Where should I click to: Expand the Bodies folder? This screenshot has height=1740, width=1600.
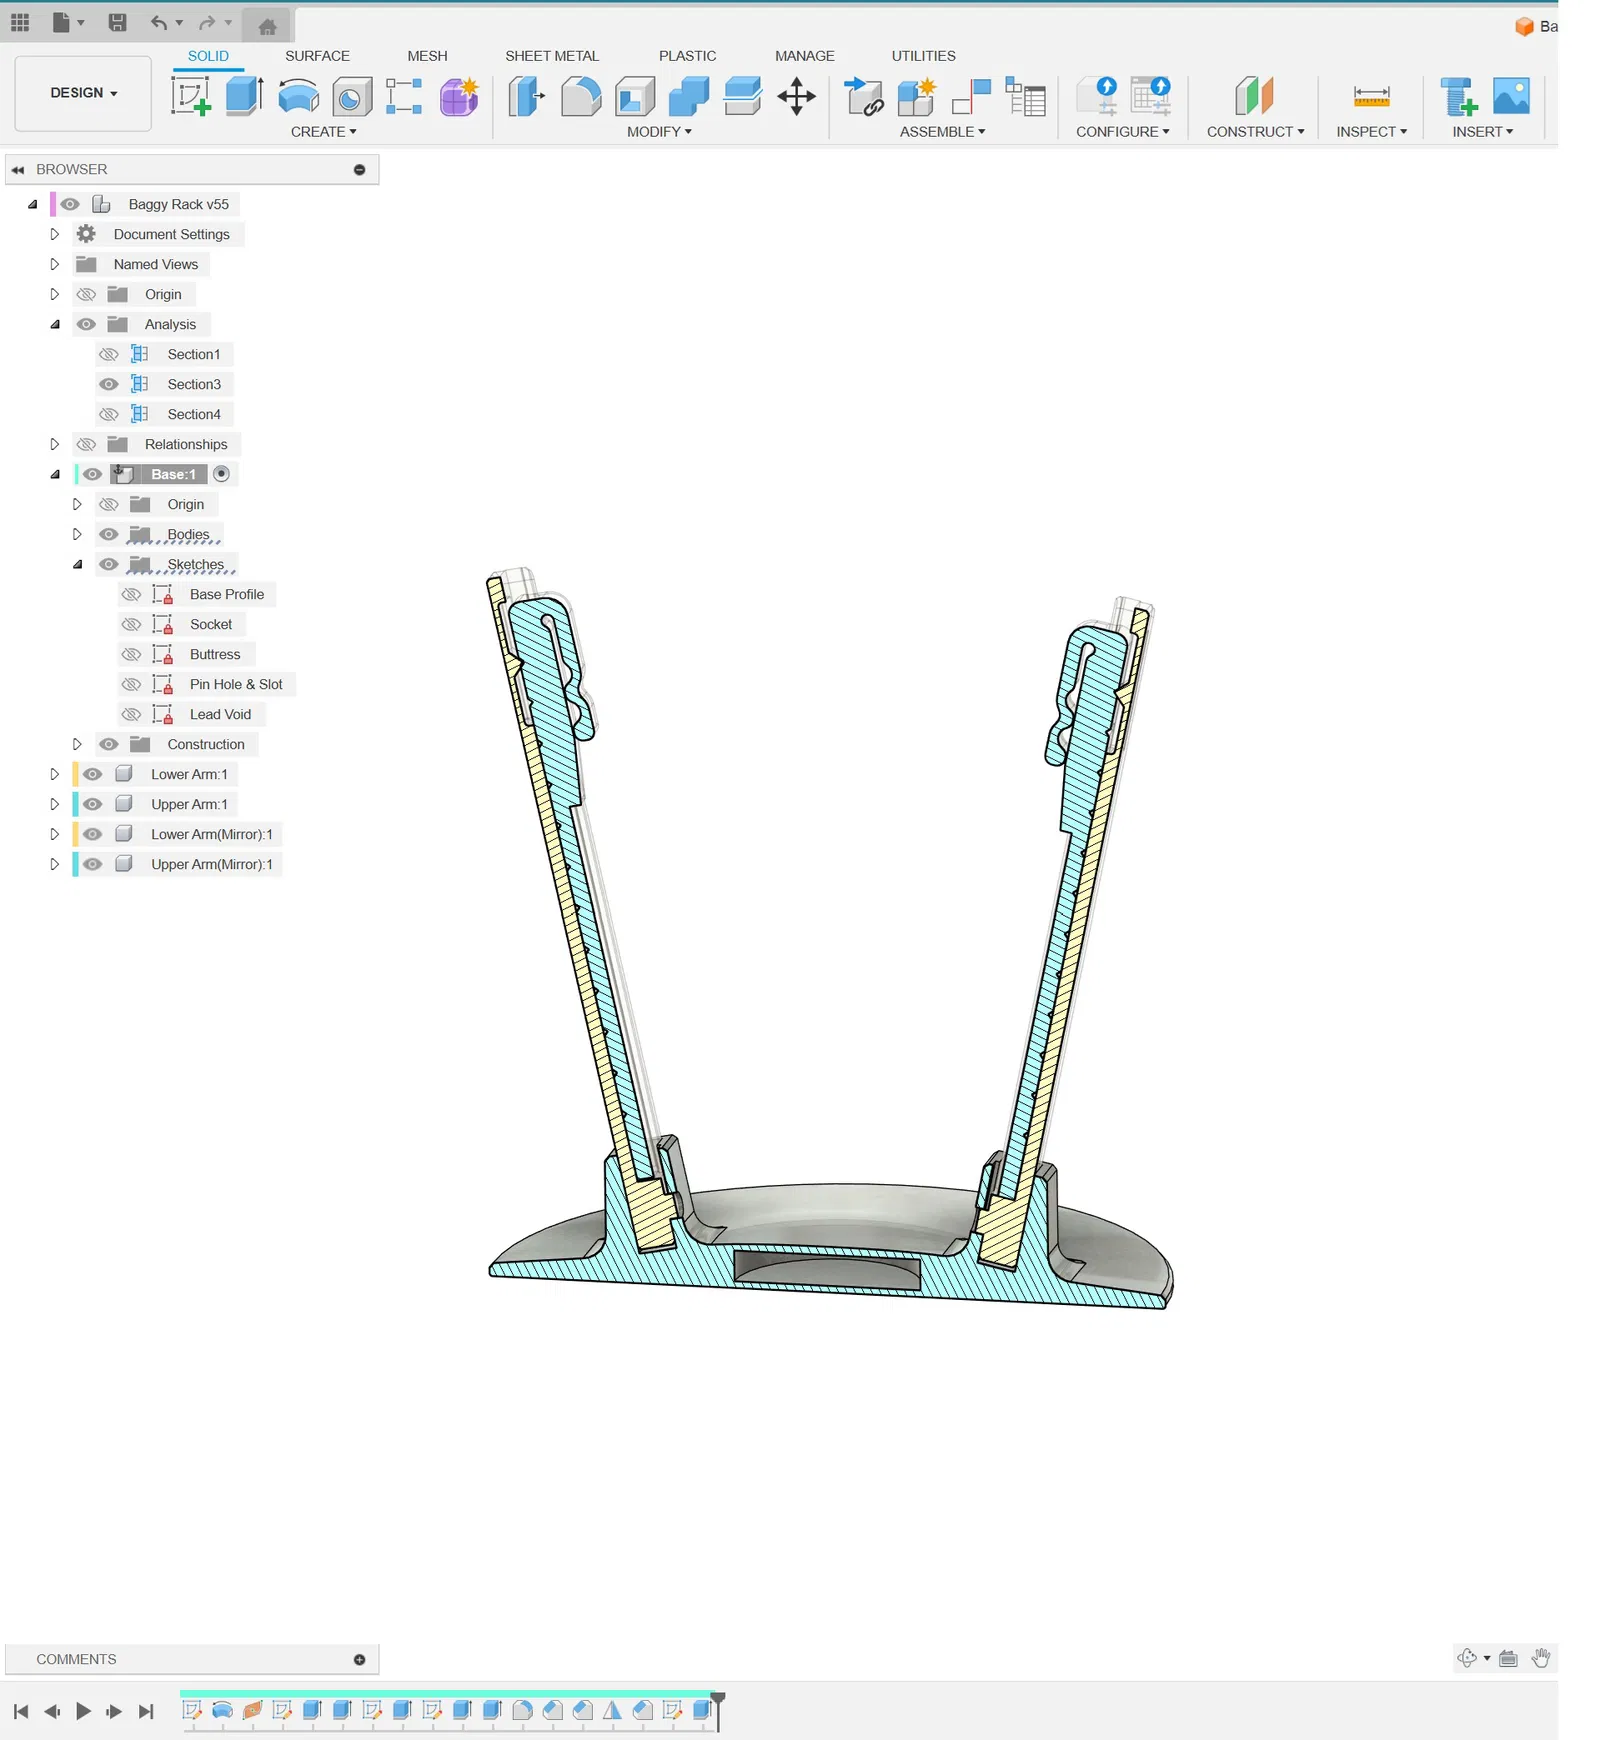77,534
